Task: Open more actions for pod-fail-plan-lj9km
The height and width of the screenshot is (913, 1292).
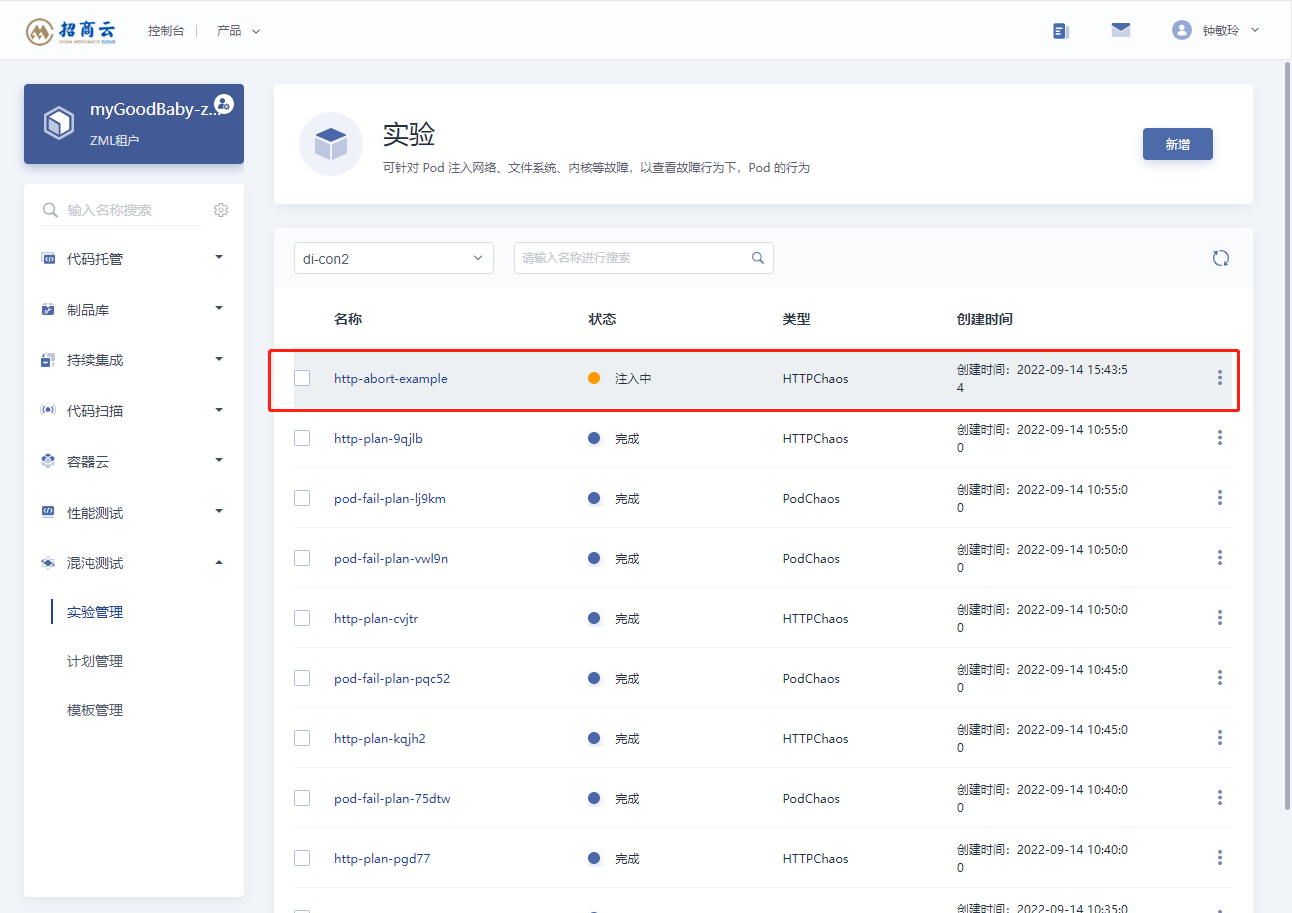Action: pyautogui.click(x=1220, y=498)
